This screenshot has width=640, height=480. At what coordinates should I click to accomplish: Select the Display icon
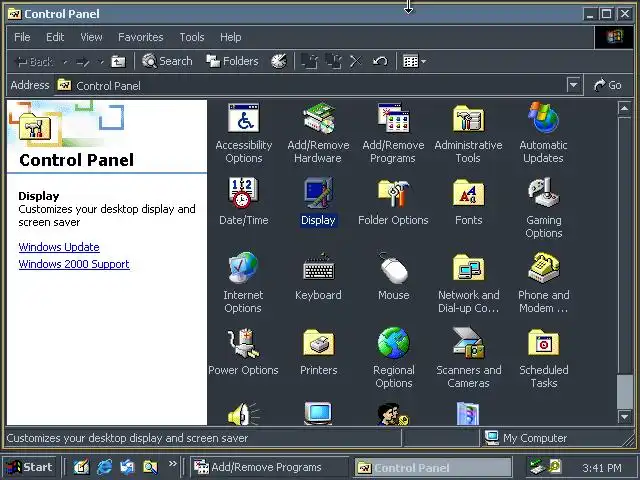(318, 202)
